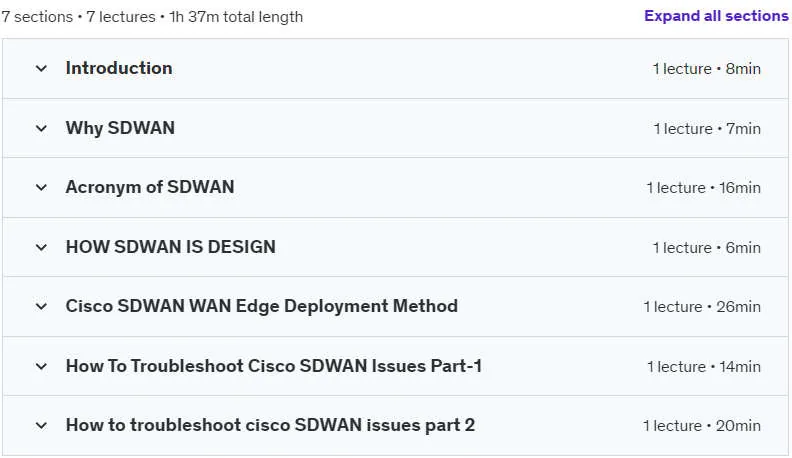Click chevron beside troubleshoot cisco SDWAN issues part 2
792x458 pixels.
[x=41, y=426]
